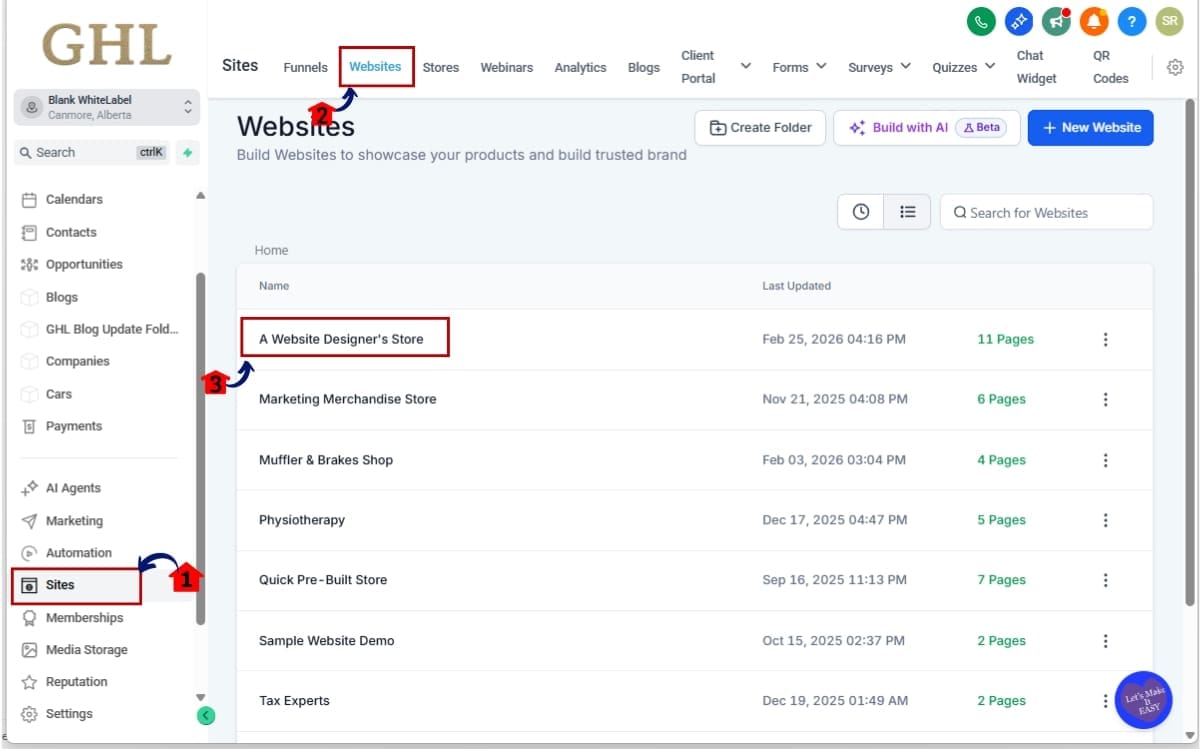Click the blue help question mark icon

(1131, 21)
